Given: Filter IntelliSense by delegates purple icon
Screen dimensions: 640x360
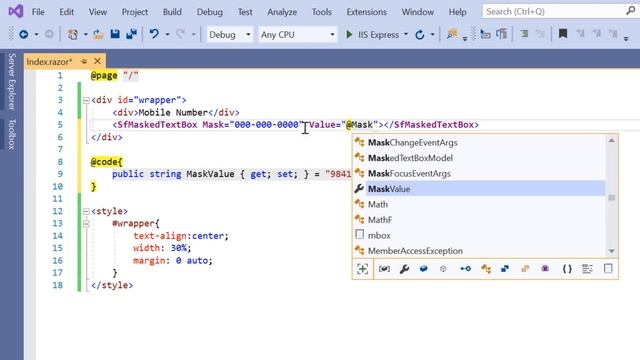Looking at the screenshot, I should [545, 269].
